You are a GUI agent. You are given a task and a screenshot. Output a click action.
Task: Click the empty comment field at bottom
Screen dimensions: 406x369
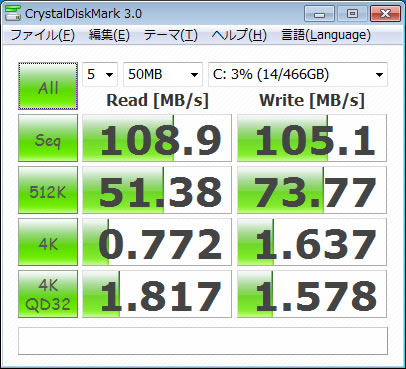point(203,341)
